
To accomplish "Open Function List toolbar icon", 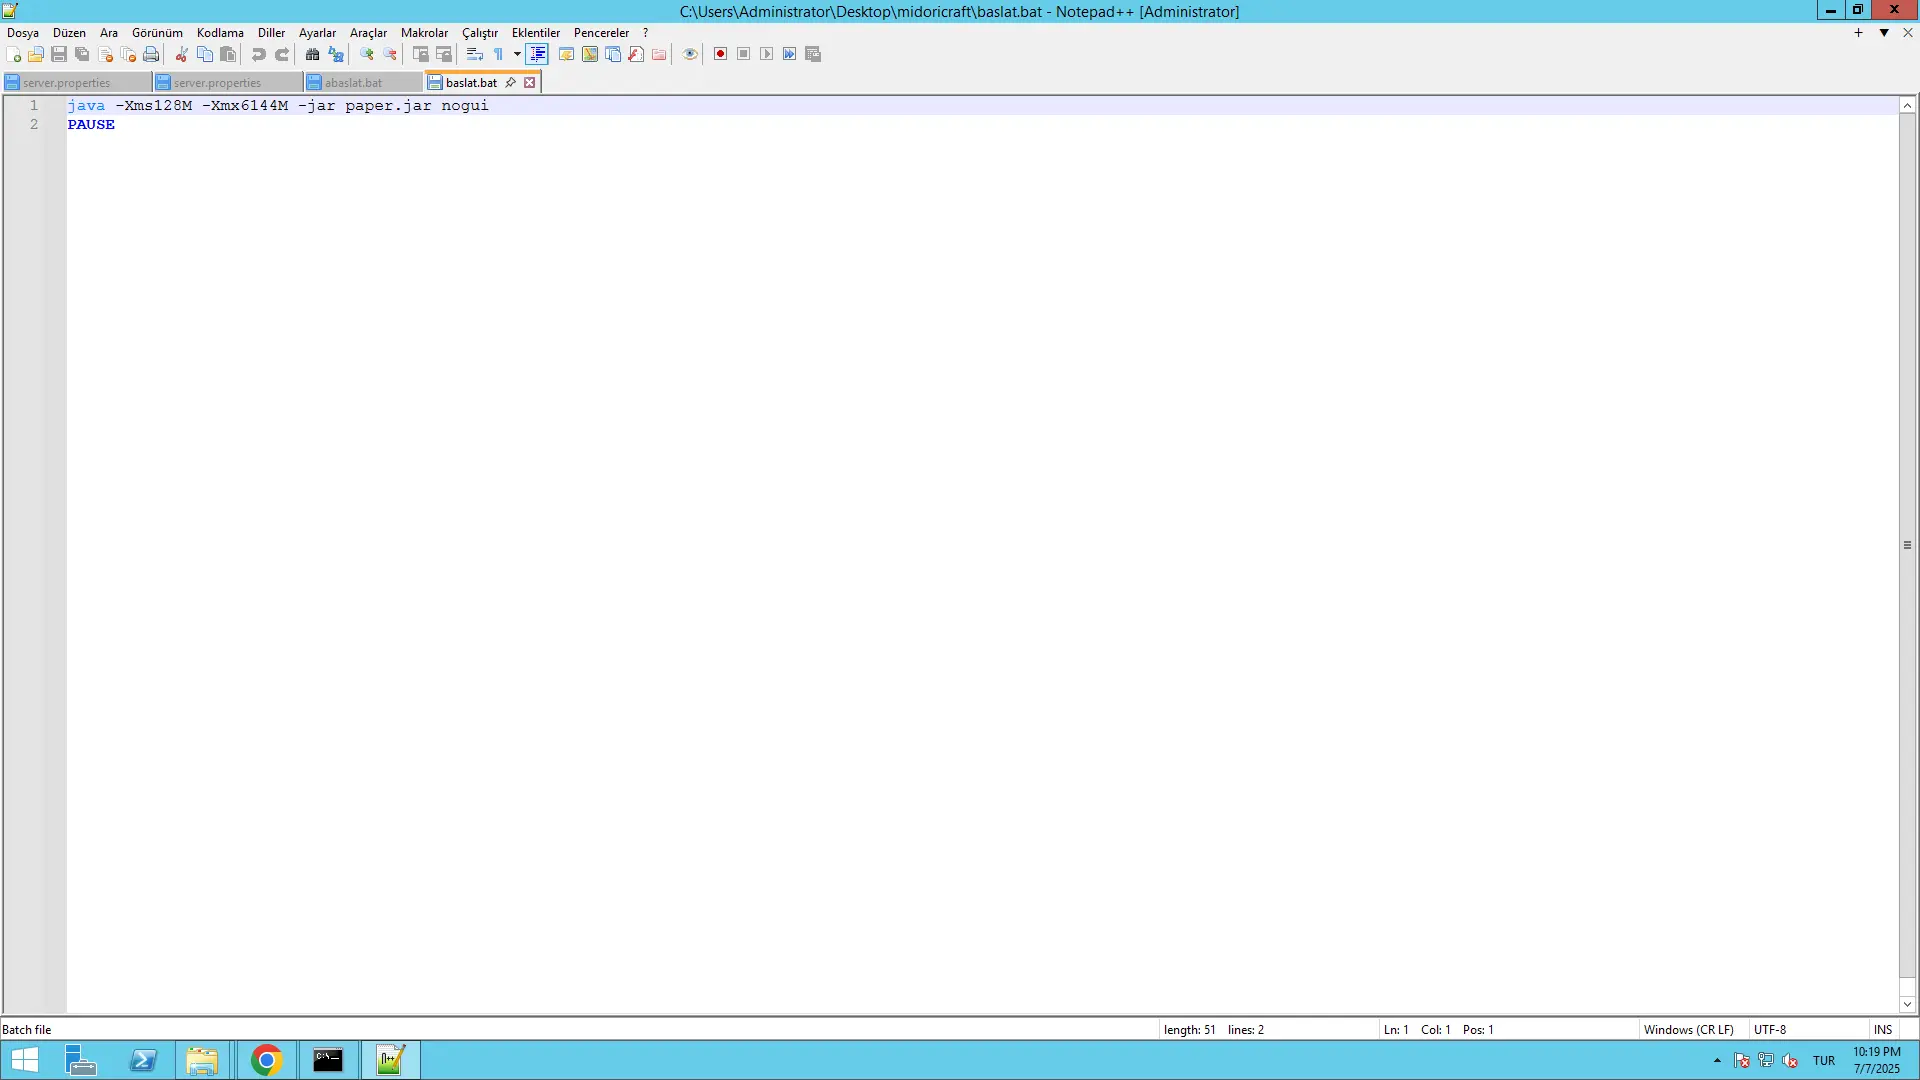I will (636, 54).
